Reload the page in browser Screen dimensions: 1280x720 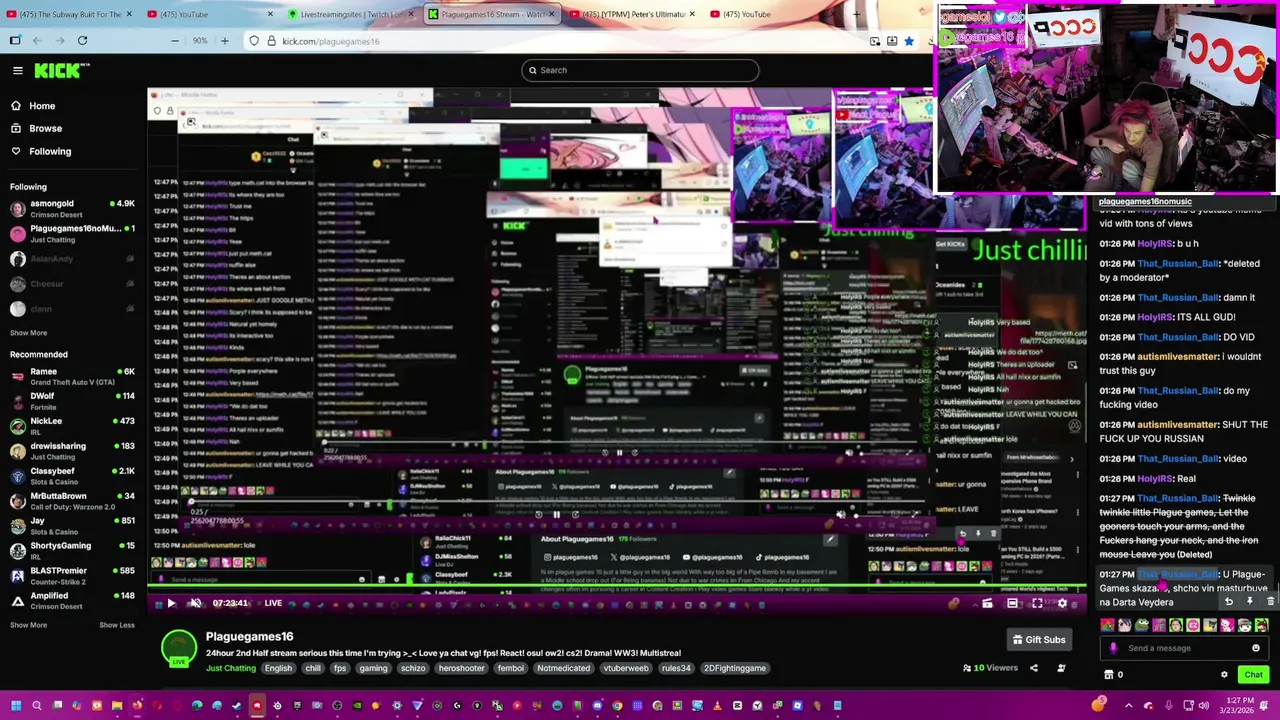click(x=82, y=41)
